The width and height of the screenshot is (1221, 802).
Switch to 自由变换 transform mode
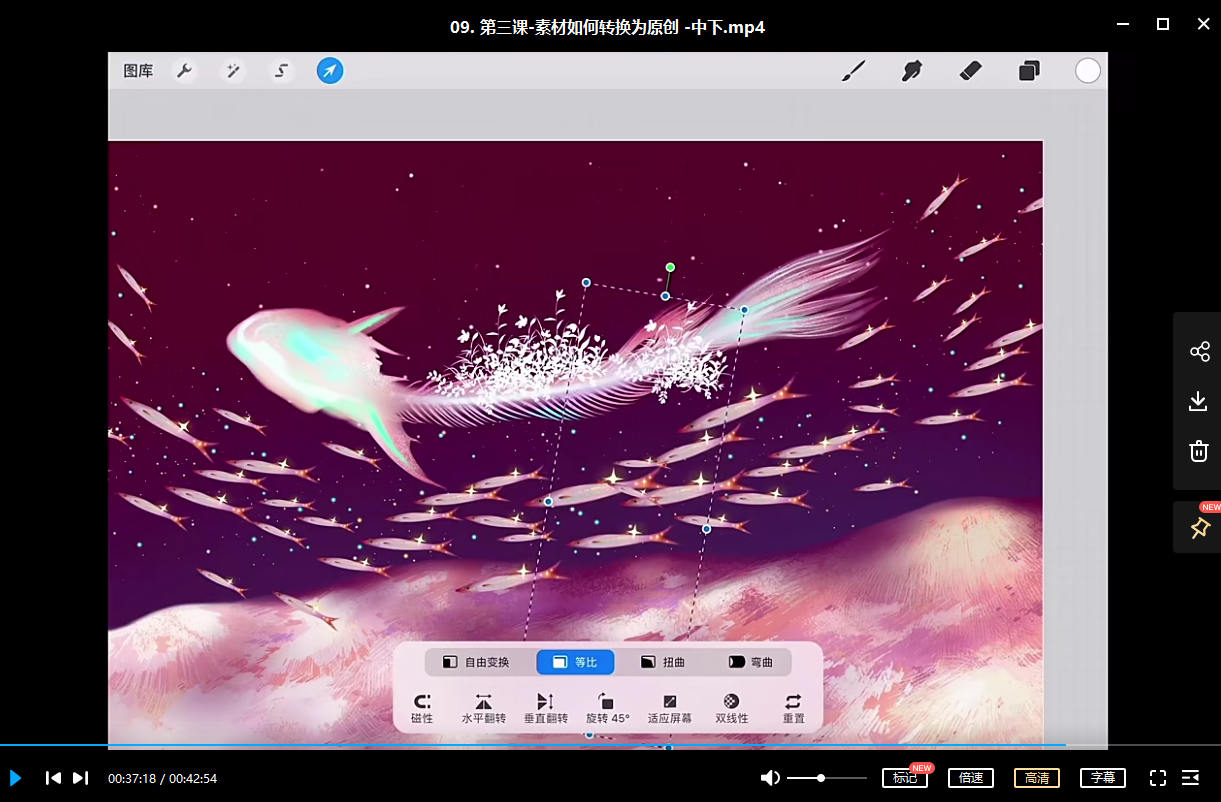click(477, 662)
